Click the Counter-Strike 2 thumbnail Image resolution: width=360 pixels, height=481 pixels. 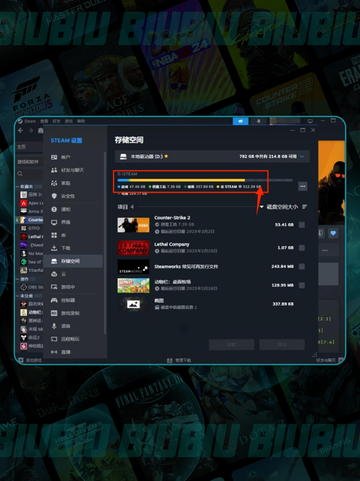[133, 225]
